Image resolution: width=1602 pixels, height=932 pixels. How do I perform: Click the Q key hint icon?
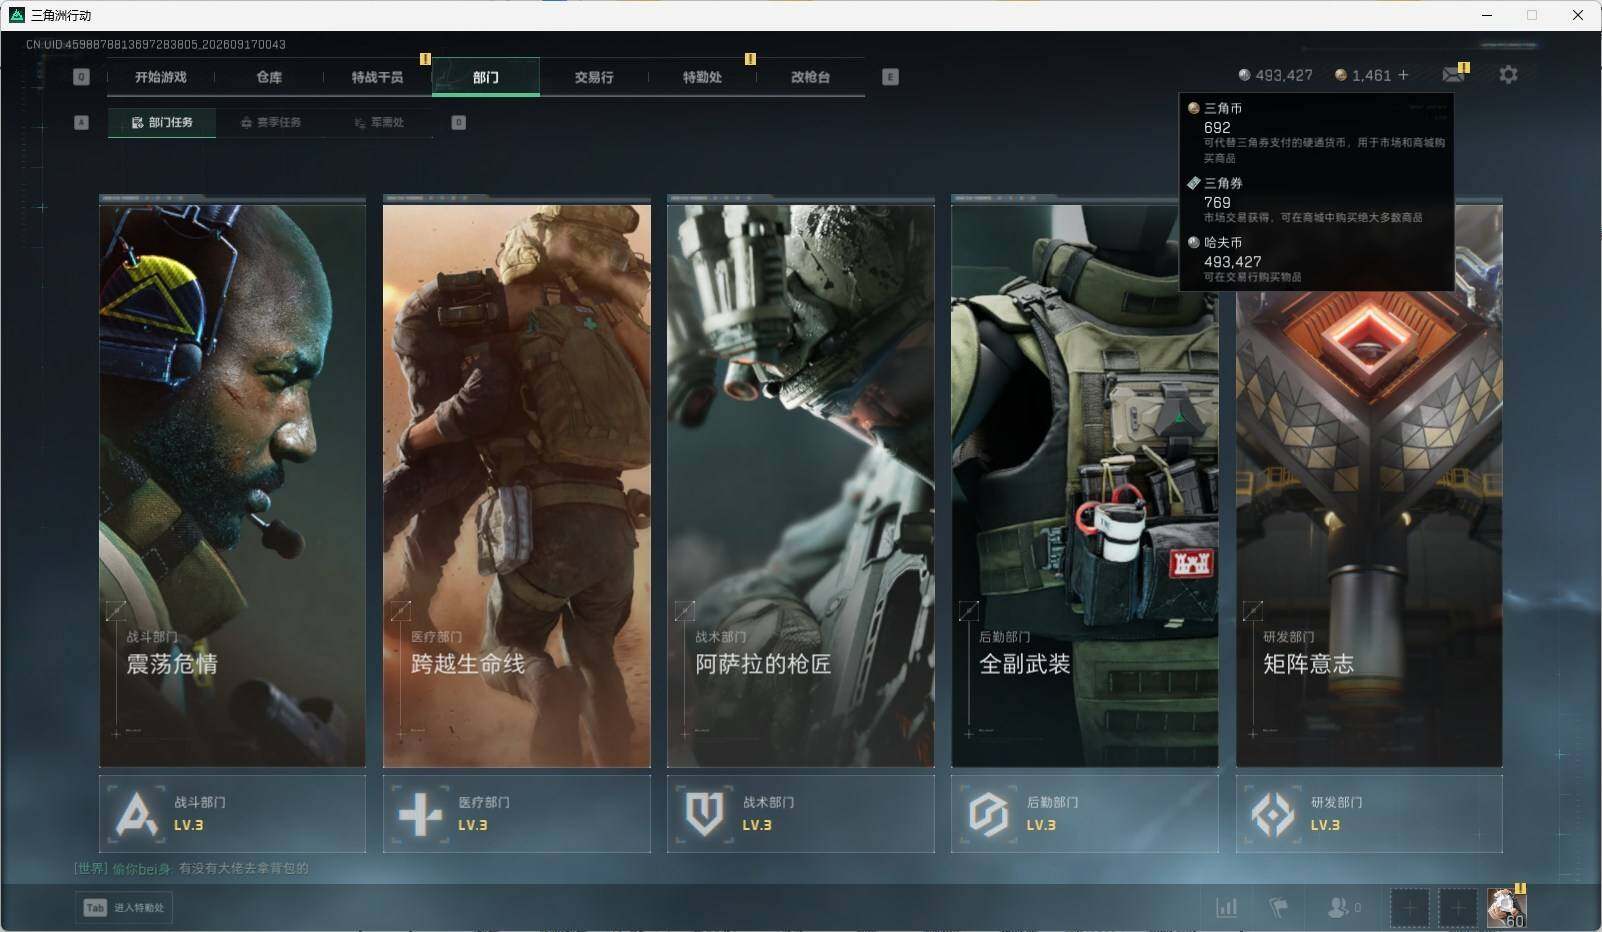tap(82, 77)
